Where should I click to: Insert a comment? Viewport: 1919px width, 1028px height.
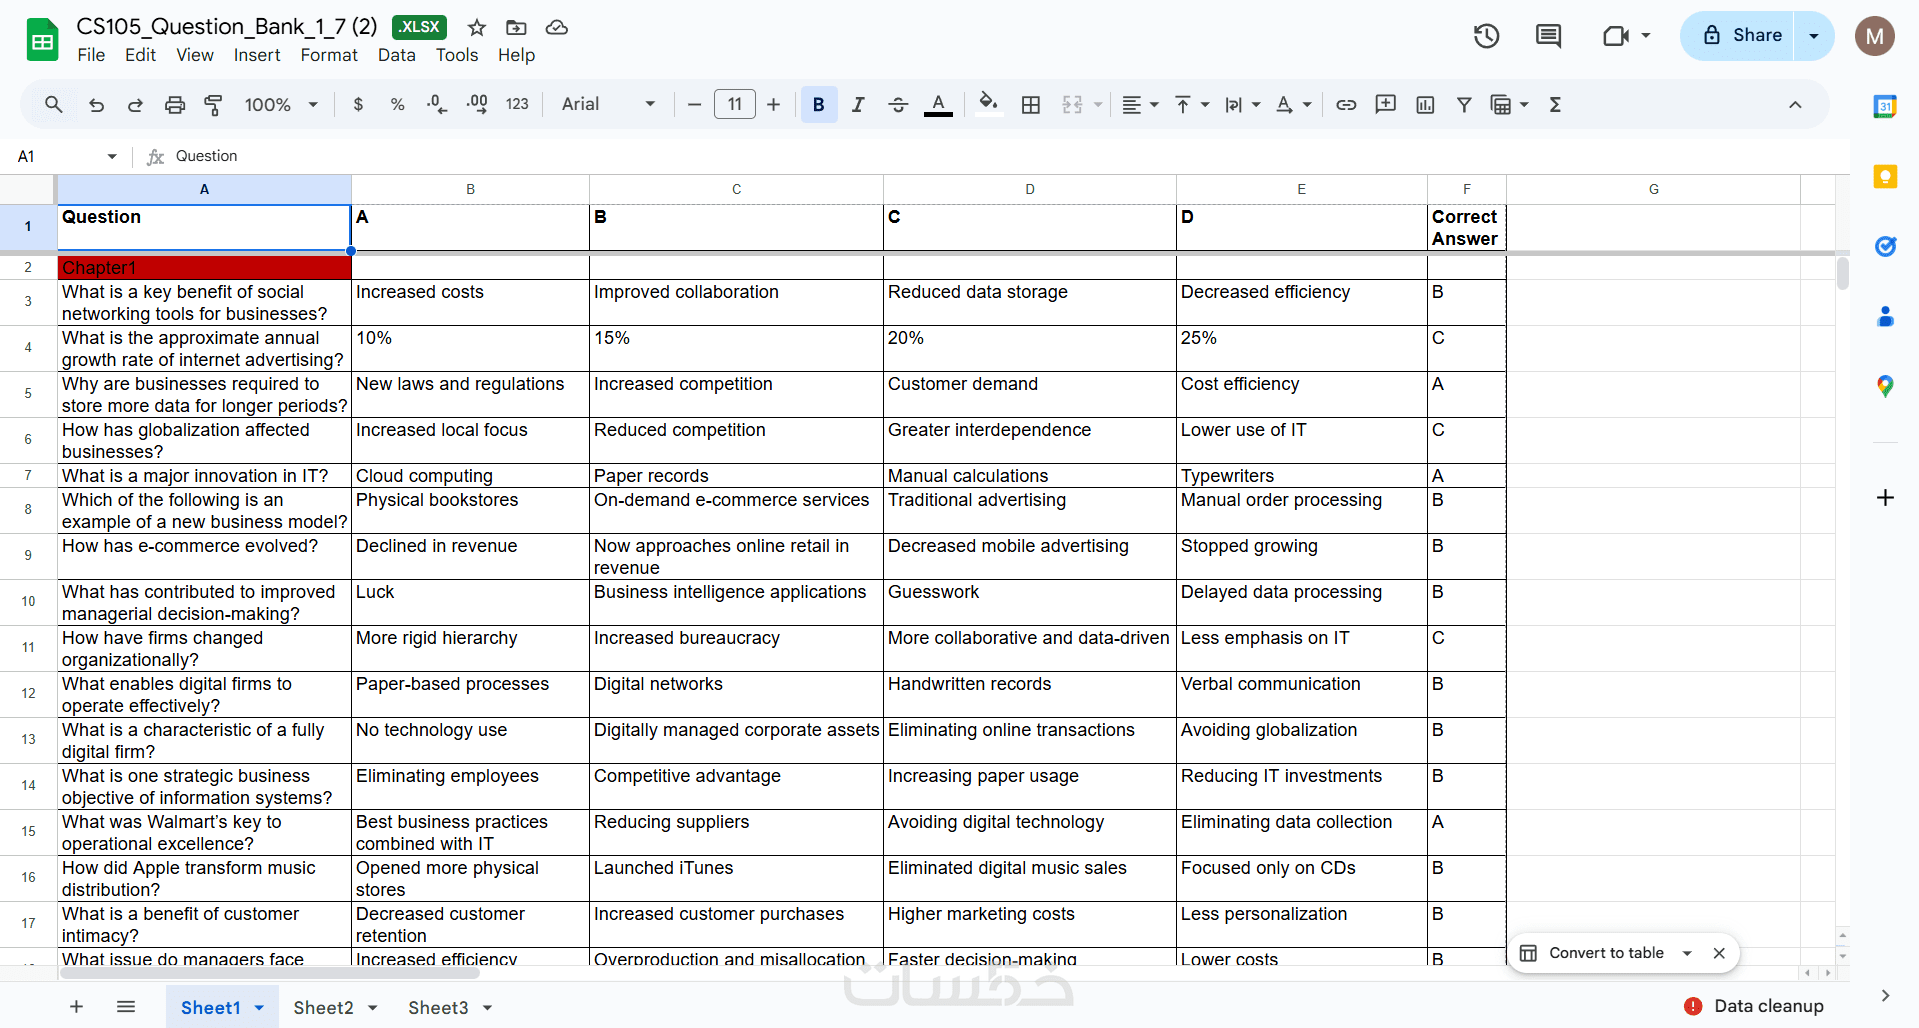click(1385, 104)
